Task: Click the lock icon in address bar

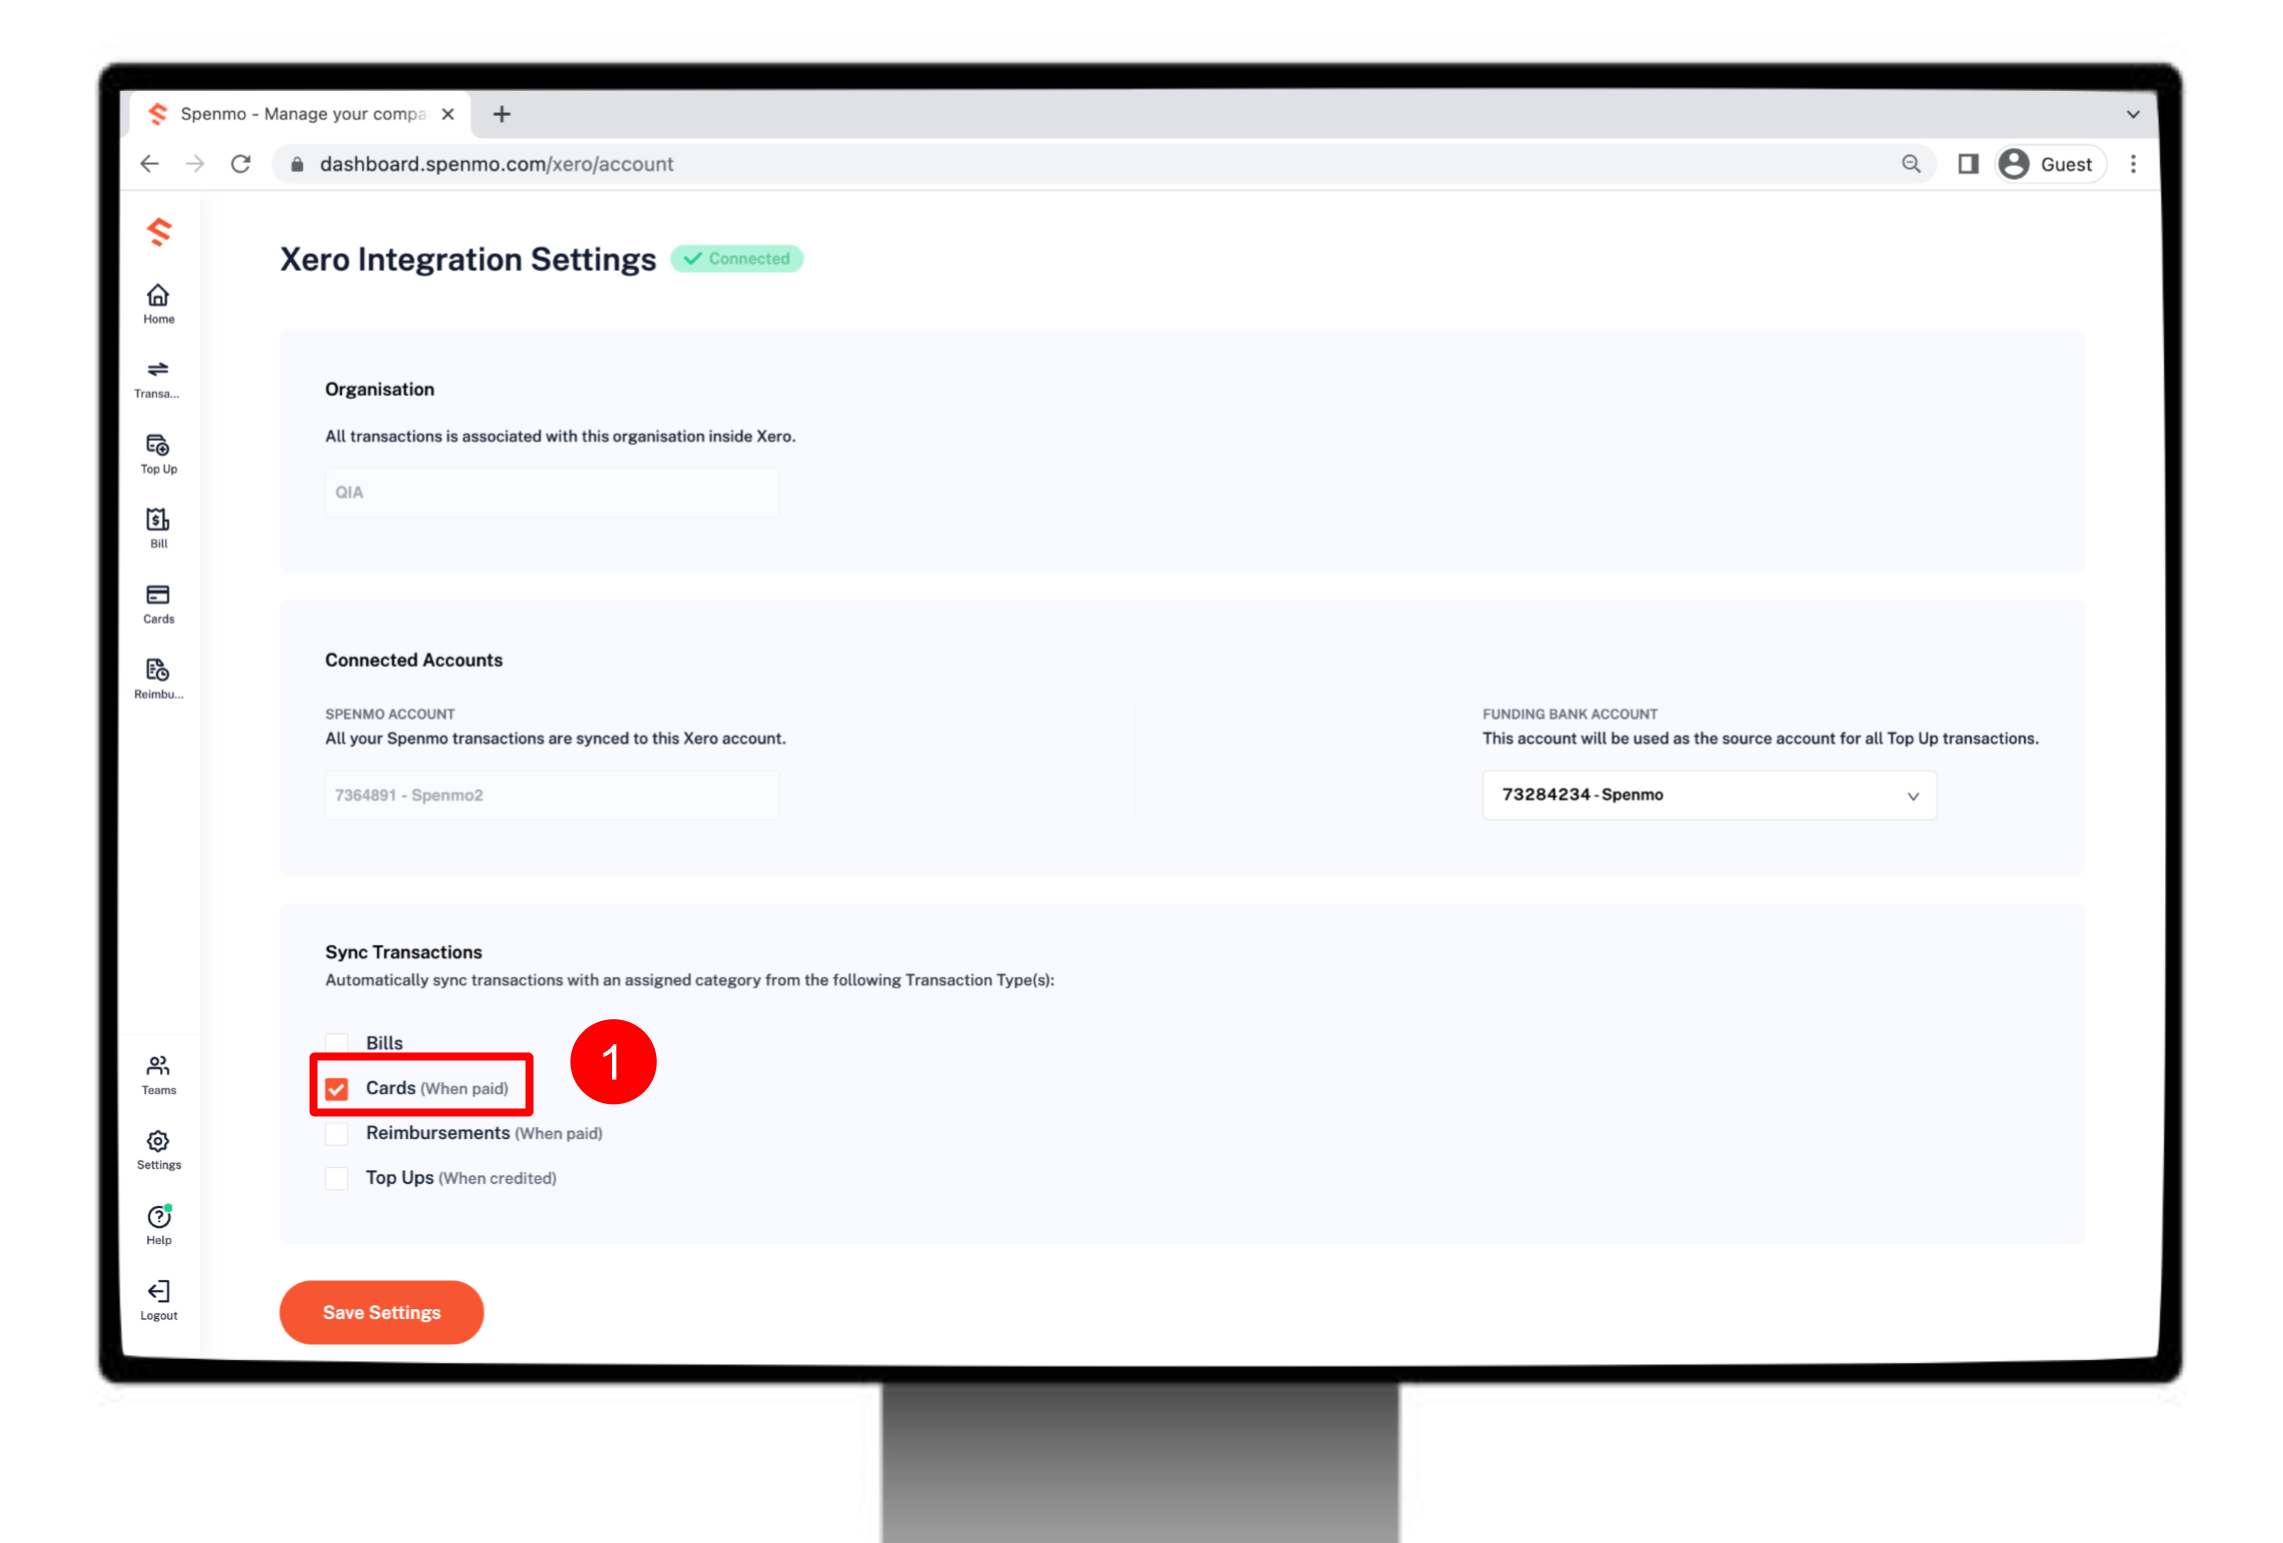Action: tap(297, 164)
